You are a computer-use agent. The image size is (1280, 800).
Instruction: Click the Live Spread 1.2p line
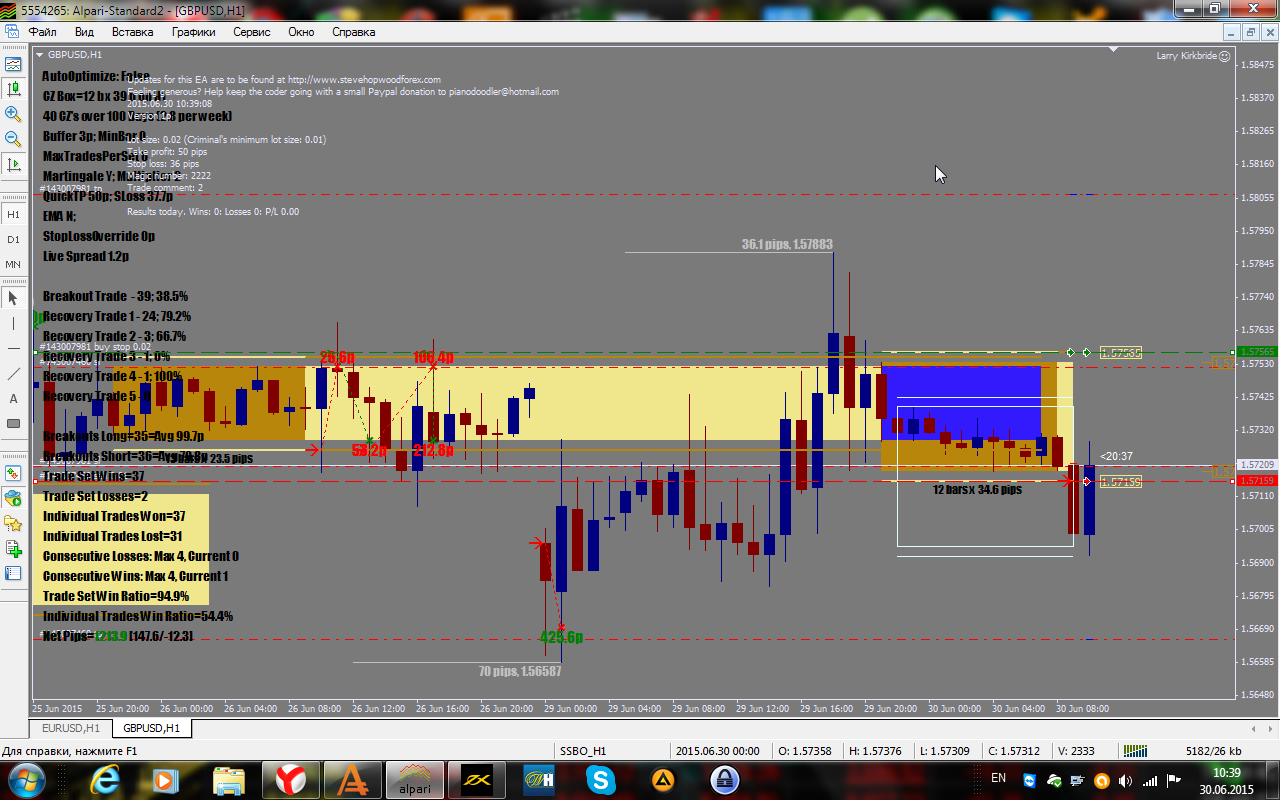click(x=86, y=256)
